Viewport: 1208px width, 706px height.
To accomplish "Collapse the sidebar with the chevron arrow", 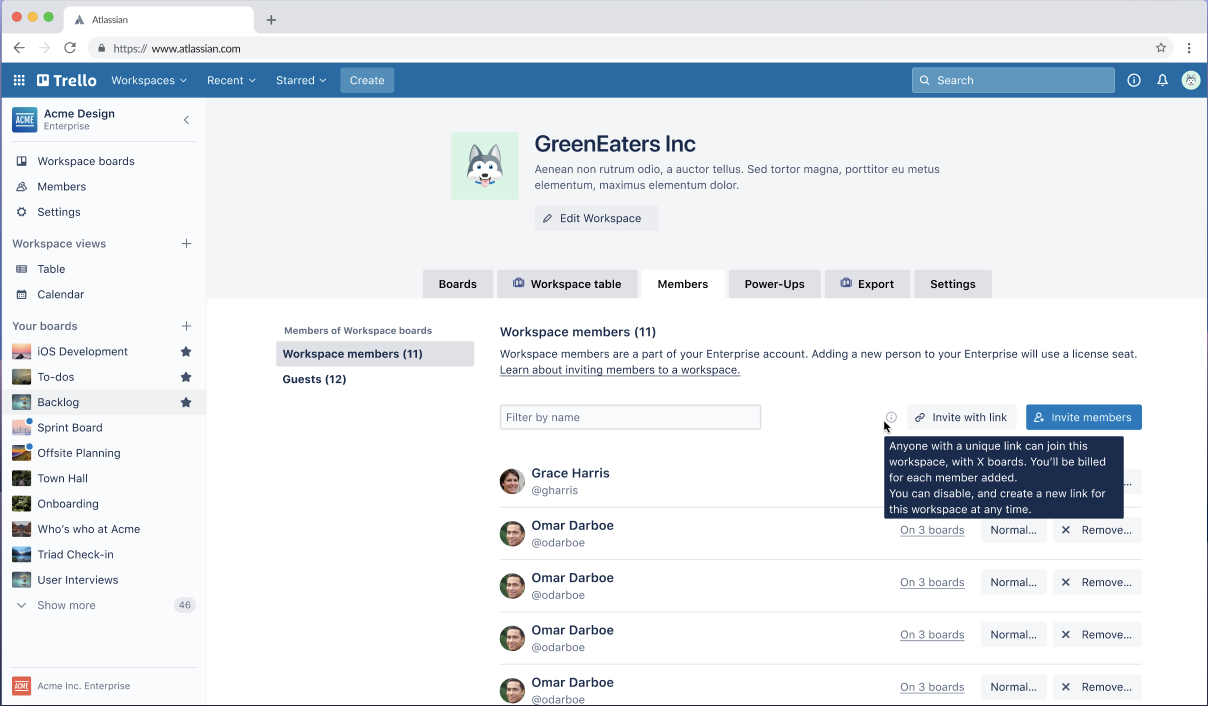I will tap(186, 120).
